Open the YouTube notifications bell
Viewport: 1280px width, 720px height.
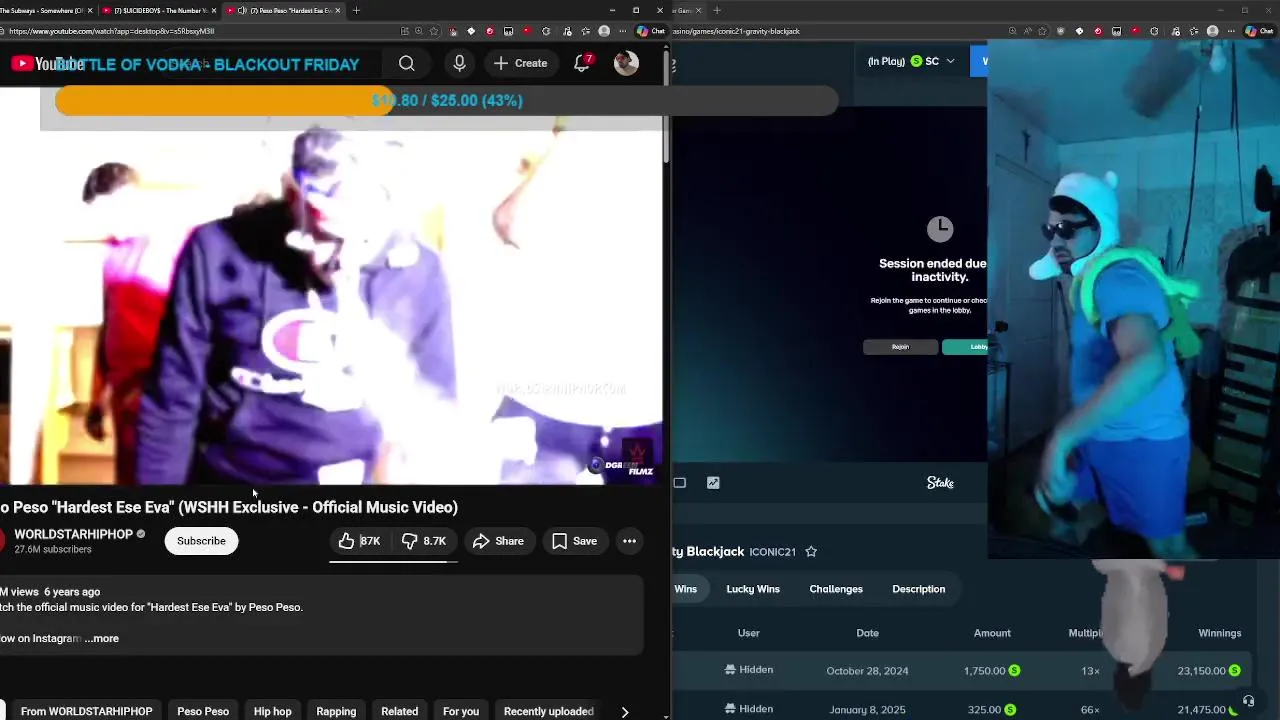[x=583, y=63]
